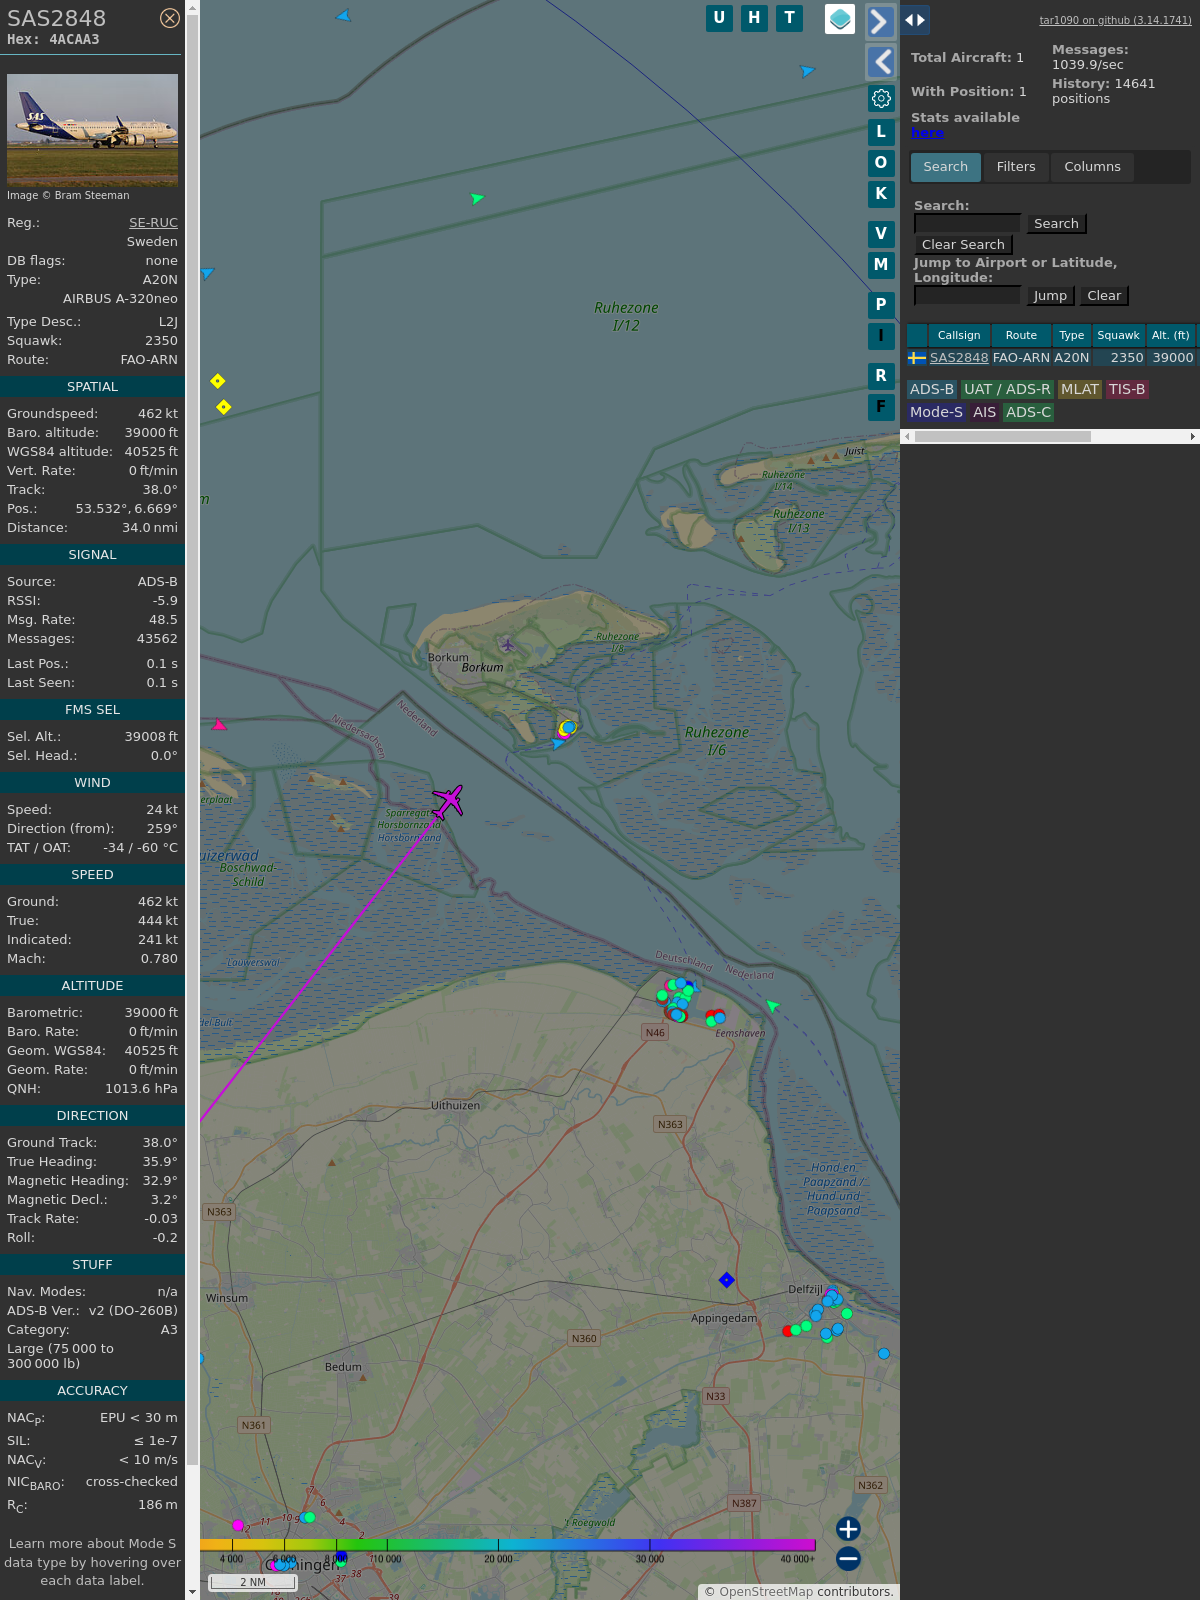Click the Swedish flag icon in the table row

pos(917,358)
